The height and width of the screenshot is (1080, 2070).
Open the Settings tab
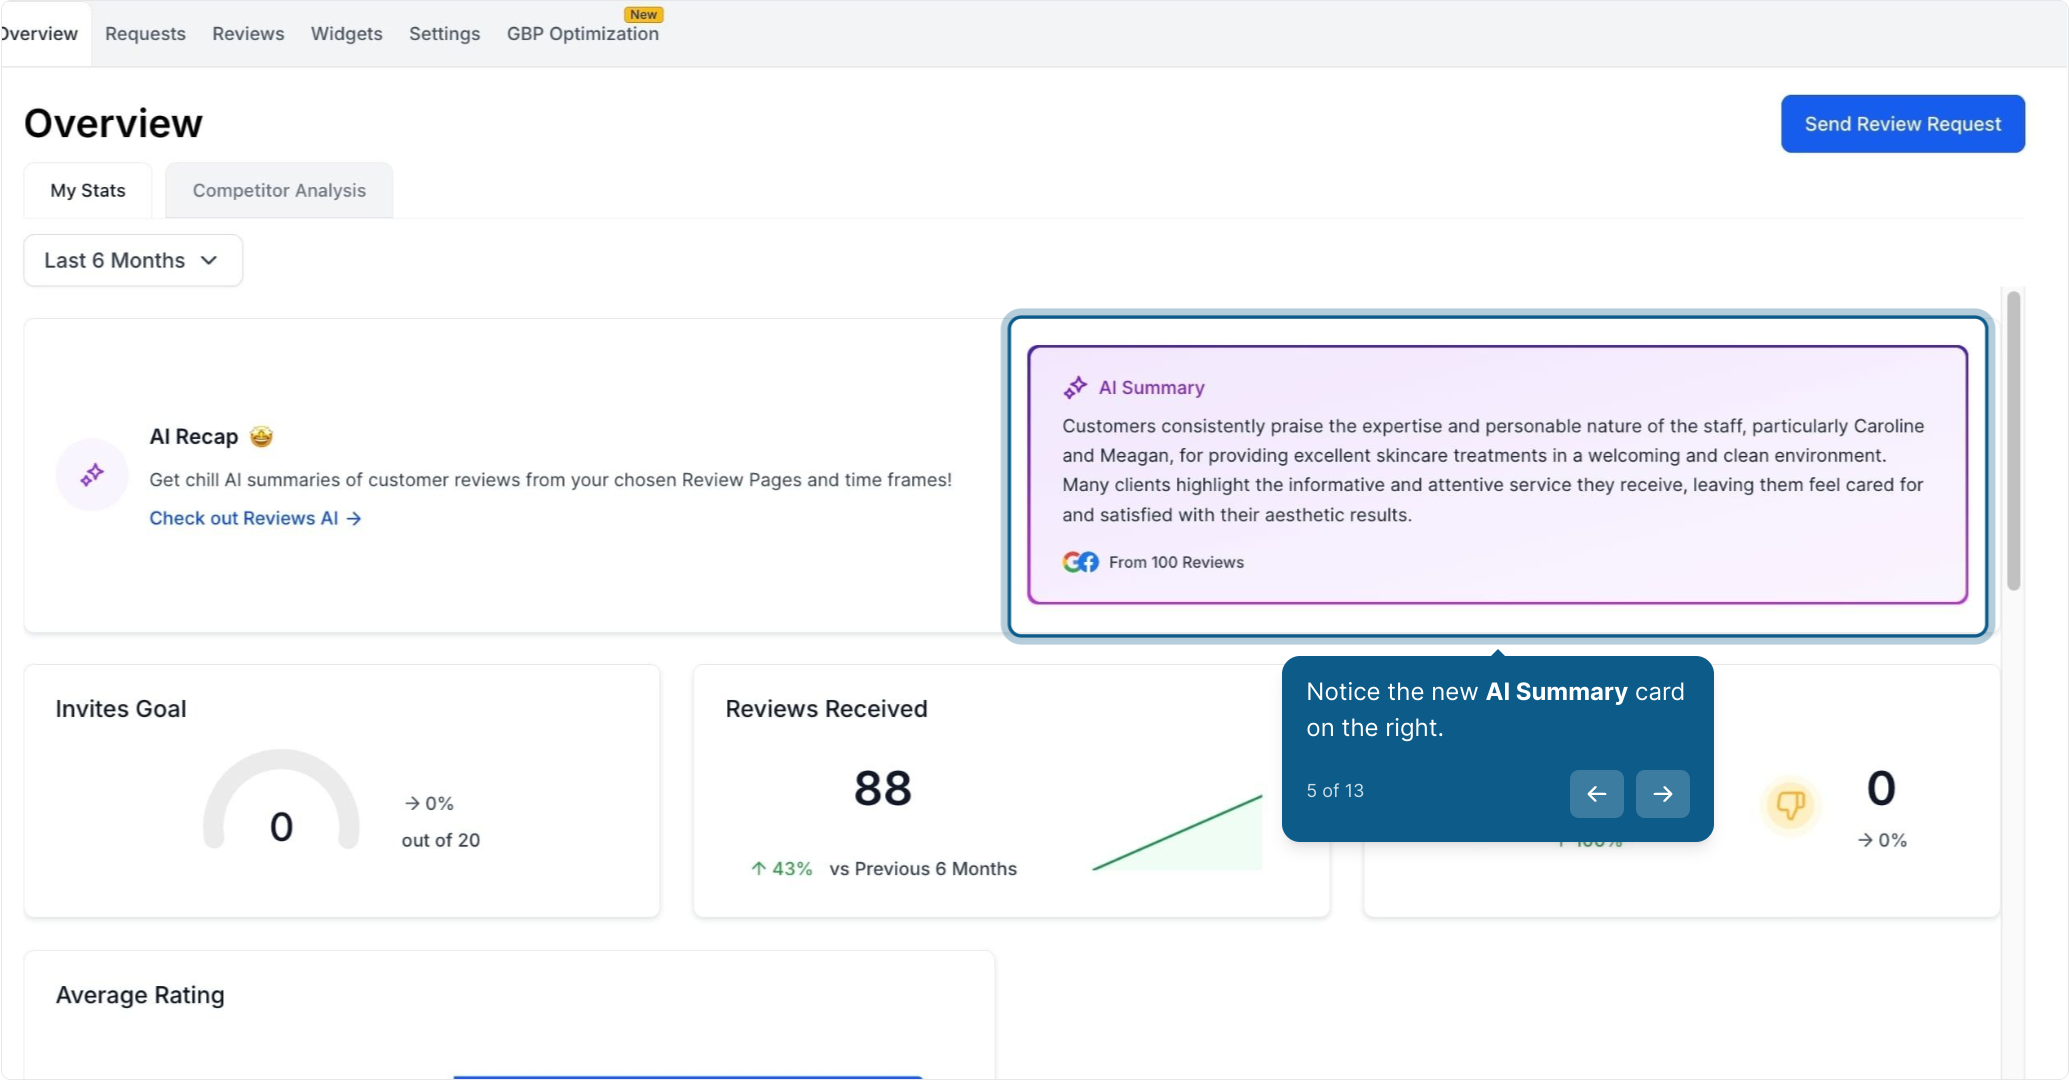coord(444,34)
